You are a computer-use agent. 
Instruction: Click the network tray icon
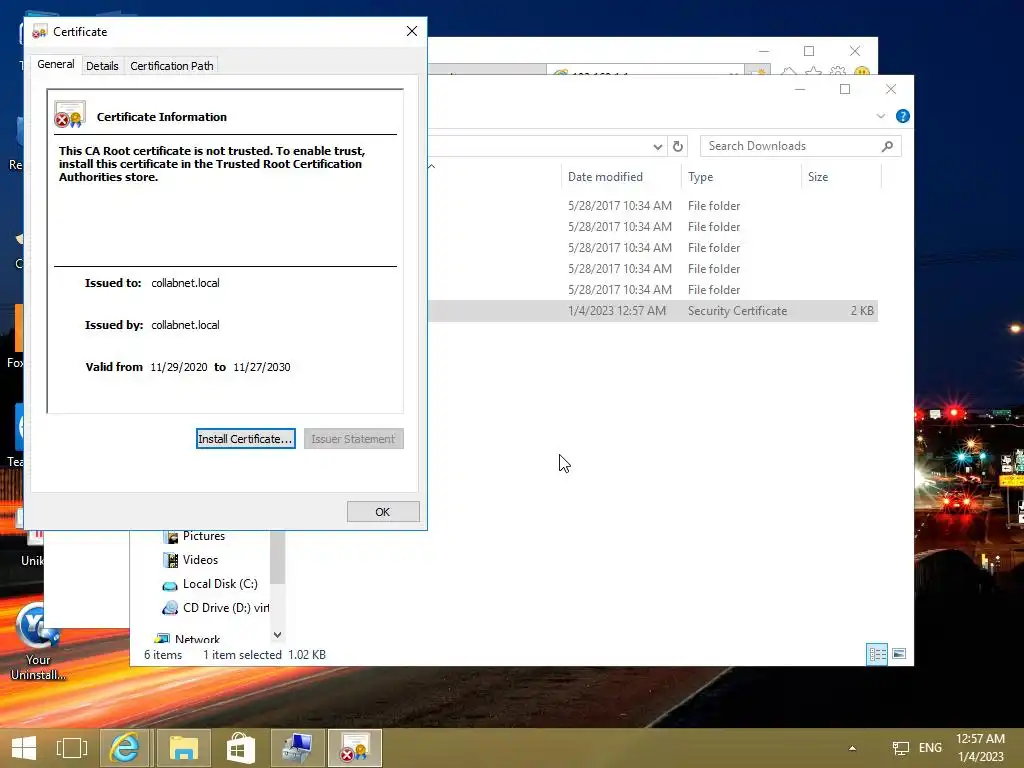901,748
